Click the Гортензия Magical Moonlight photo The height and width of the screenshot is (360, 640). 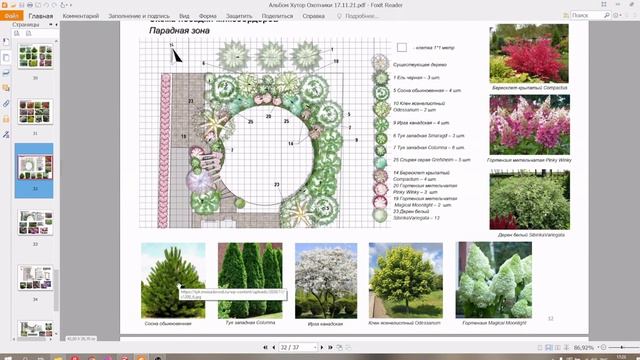(x=494, y=280)
